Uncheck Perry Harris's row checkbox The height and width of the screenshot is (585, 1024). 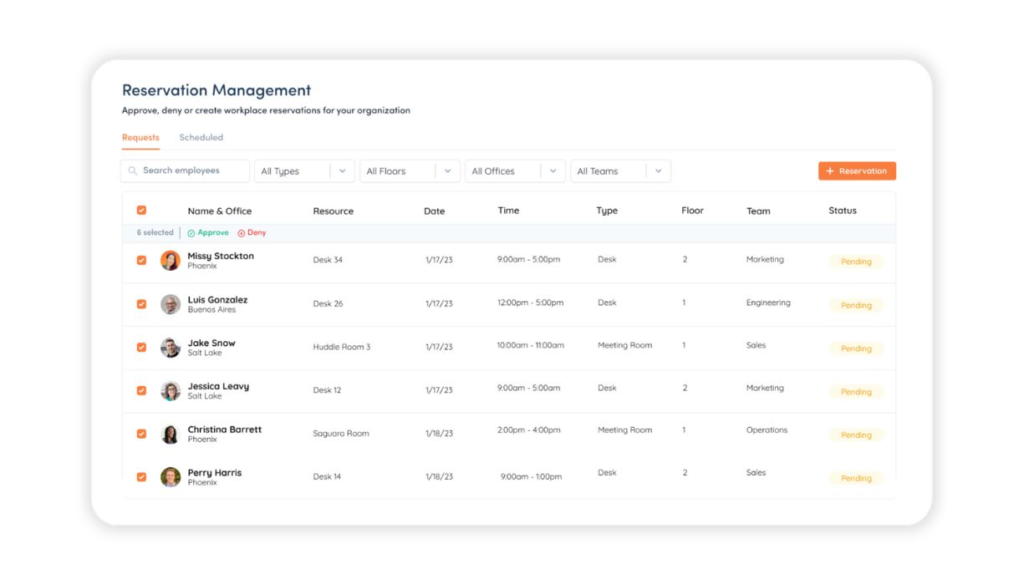click(142, 477)
